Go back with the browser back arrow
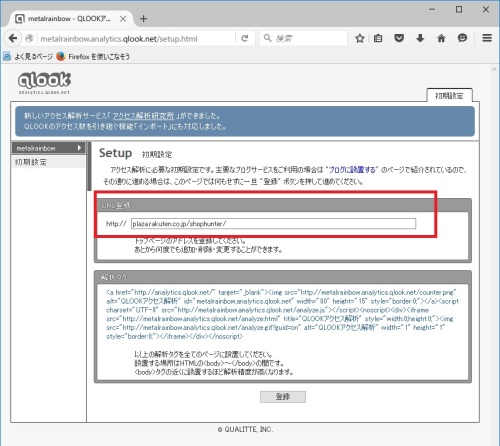 click(x=13, y=38)
